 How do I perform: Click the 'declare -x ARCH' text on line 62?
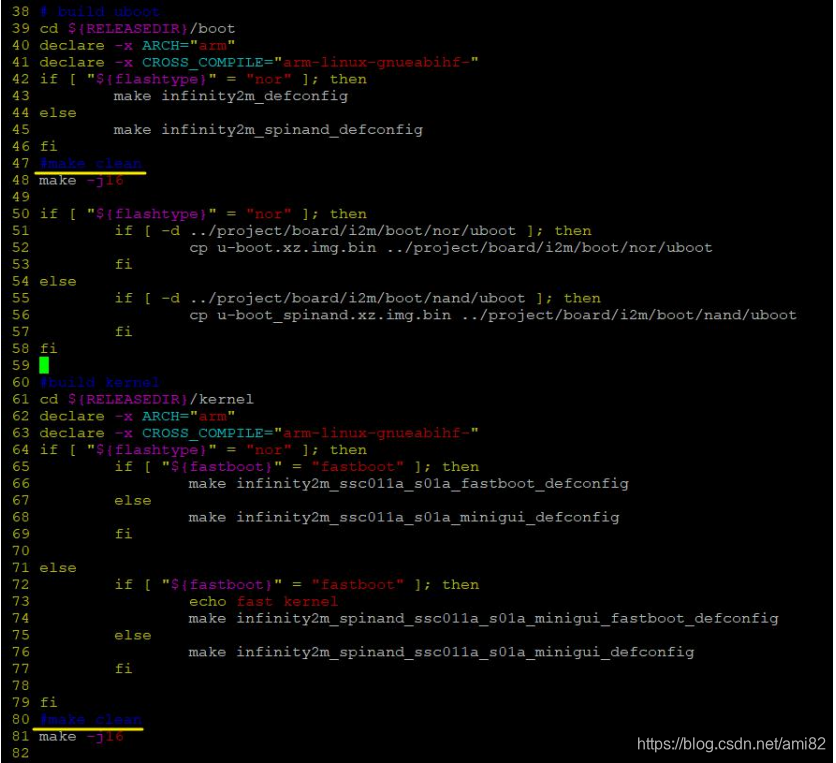[109, 416]
